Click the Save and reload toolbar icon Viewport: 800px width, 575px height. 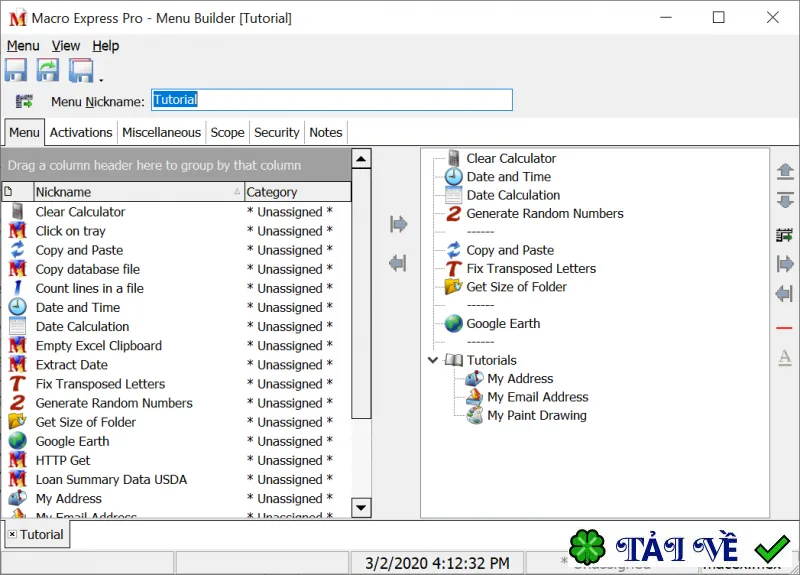47,70
